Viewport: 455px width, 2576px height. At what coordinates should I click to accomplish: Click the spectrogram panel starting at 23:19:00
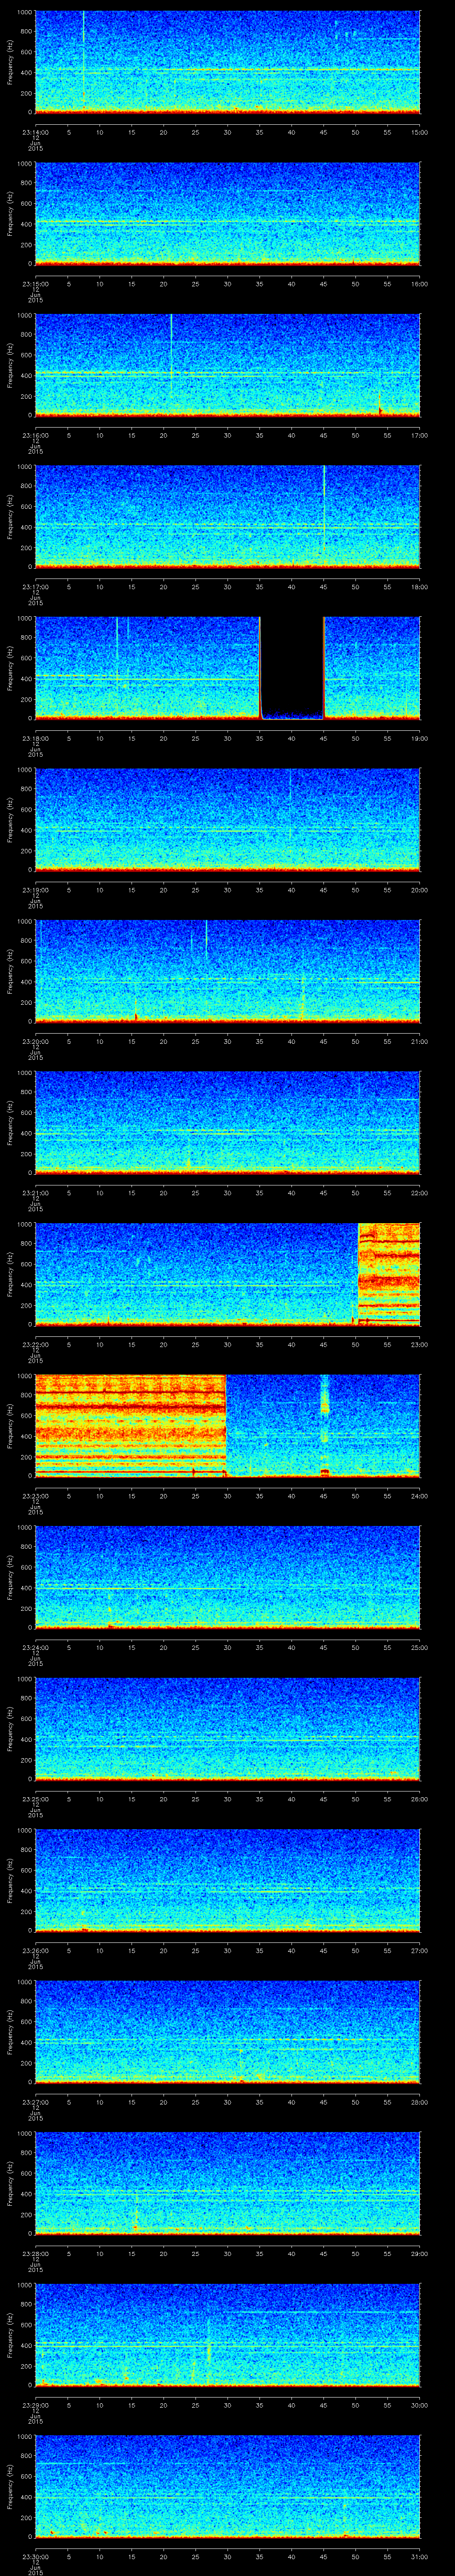227,820
